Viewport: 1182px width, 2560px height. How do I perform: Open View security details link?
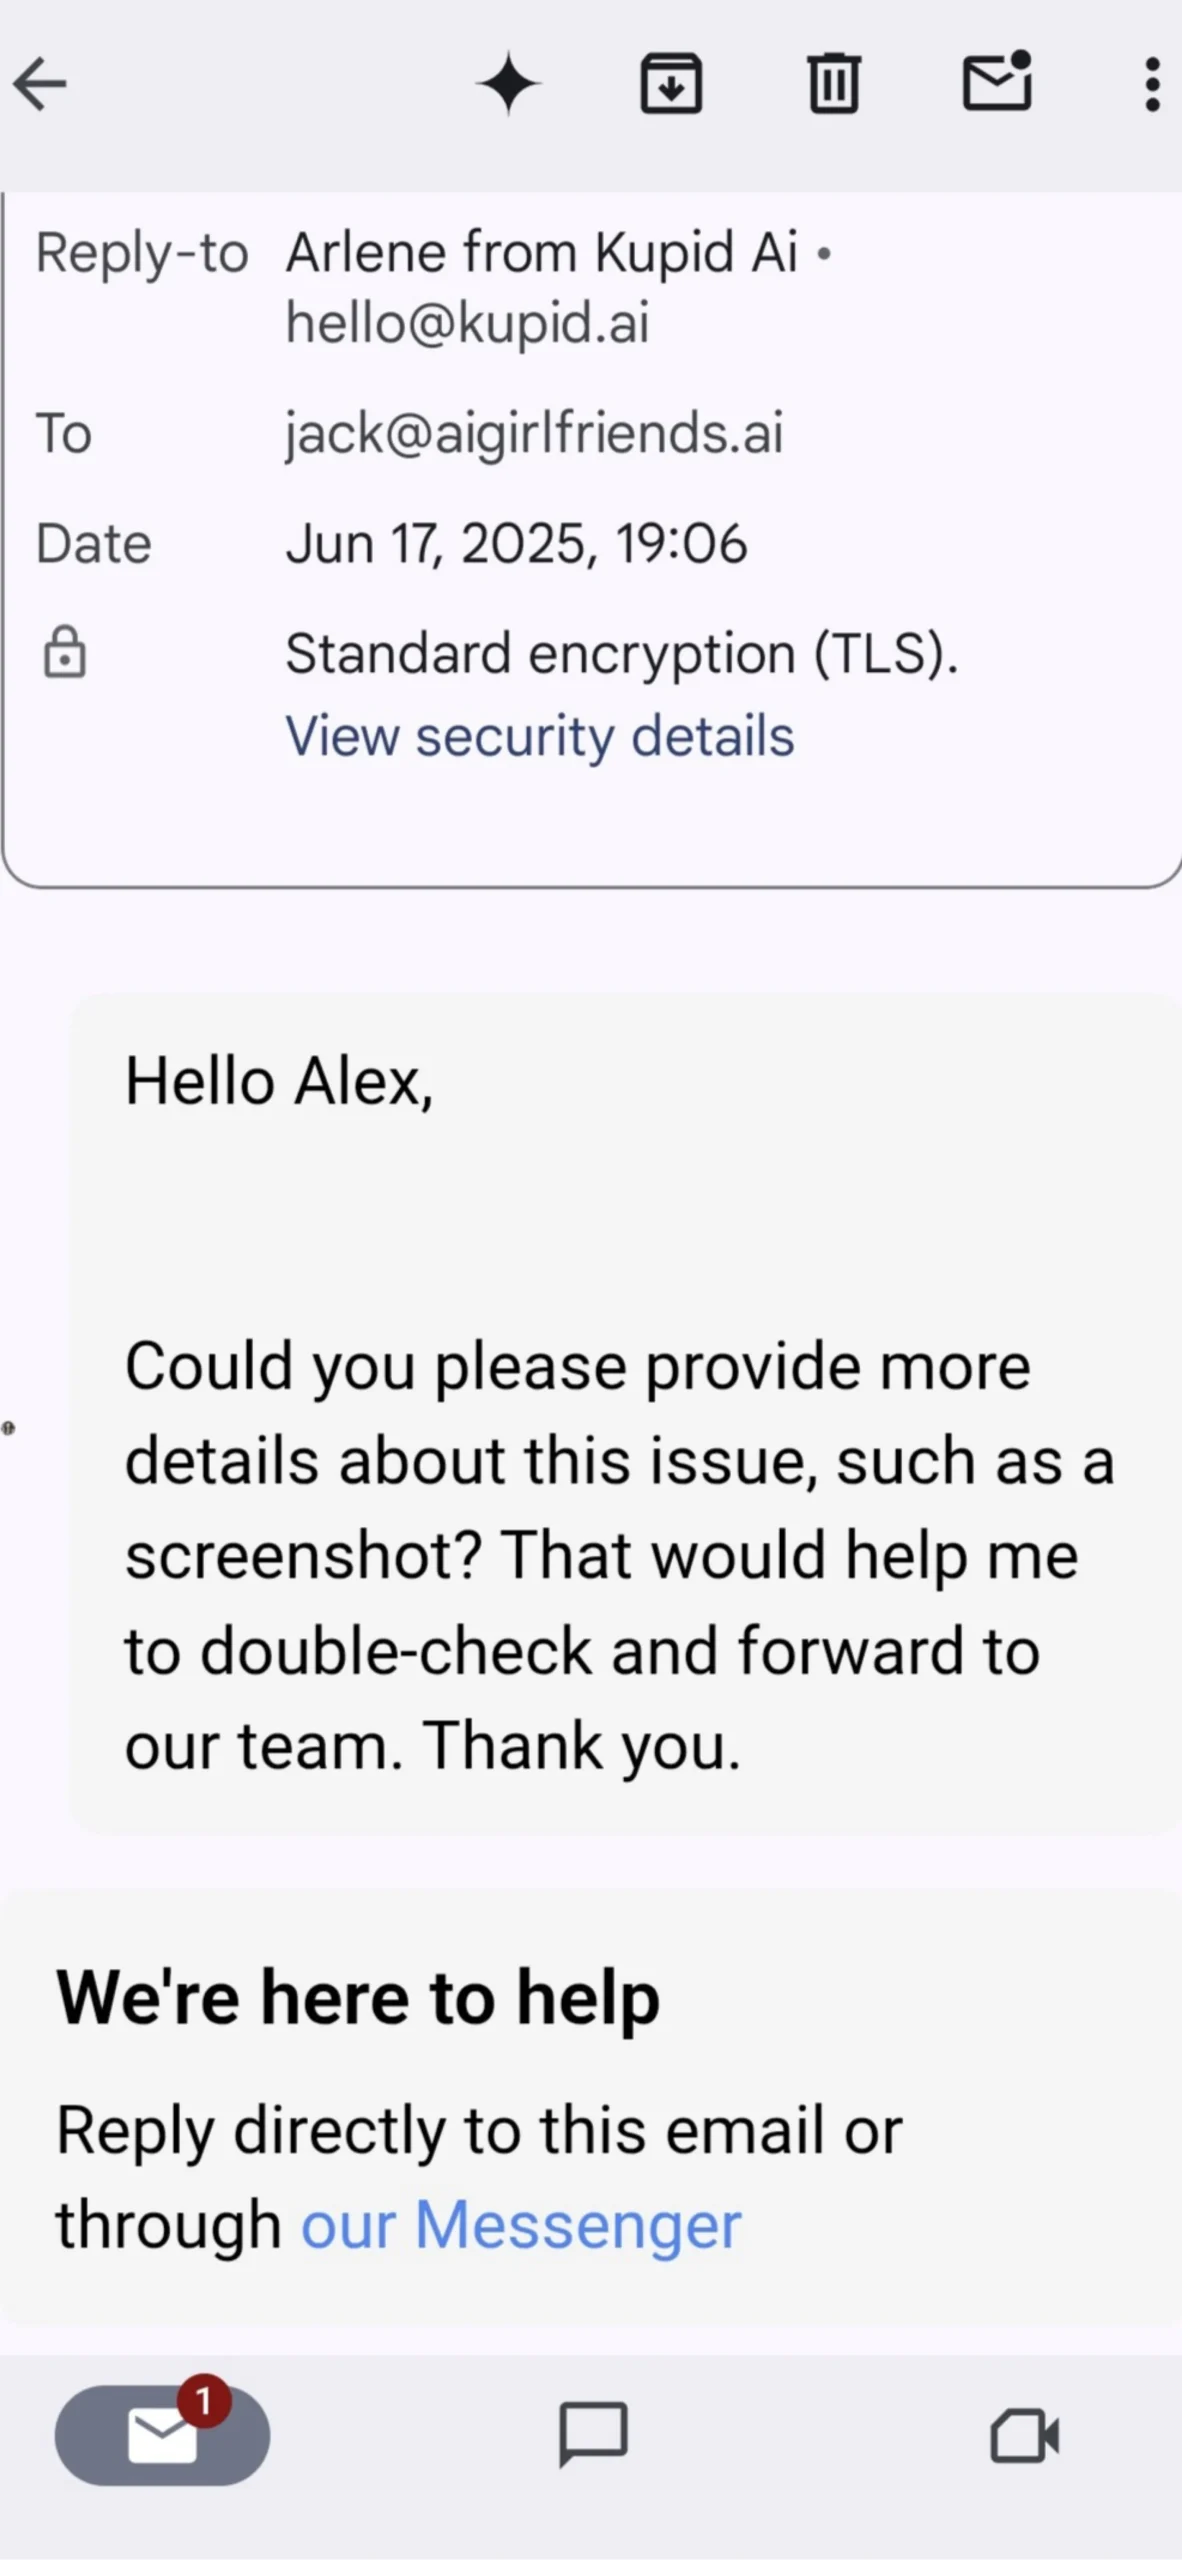[x=539, y=737]
